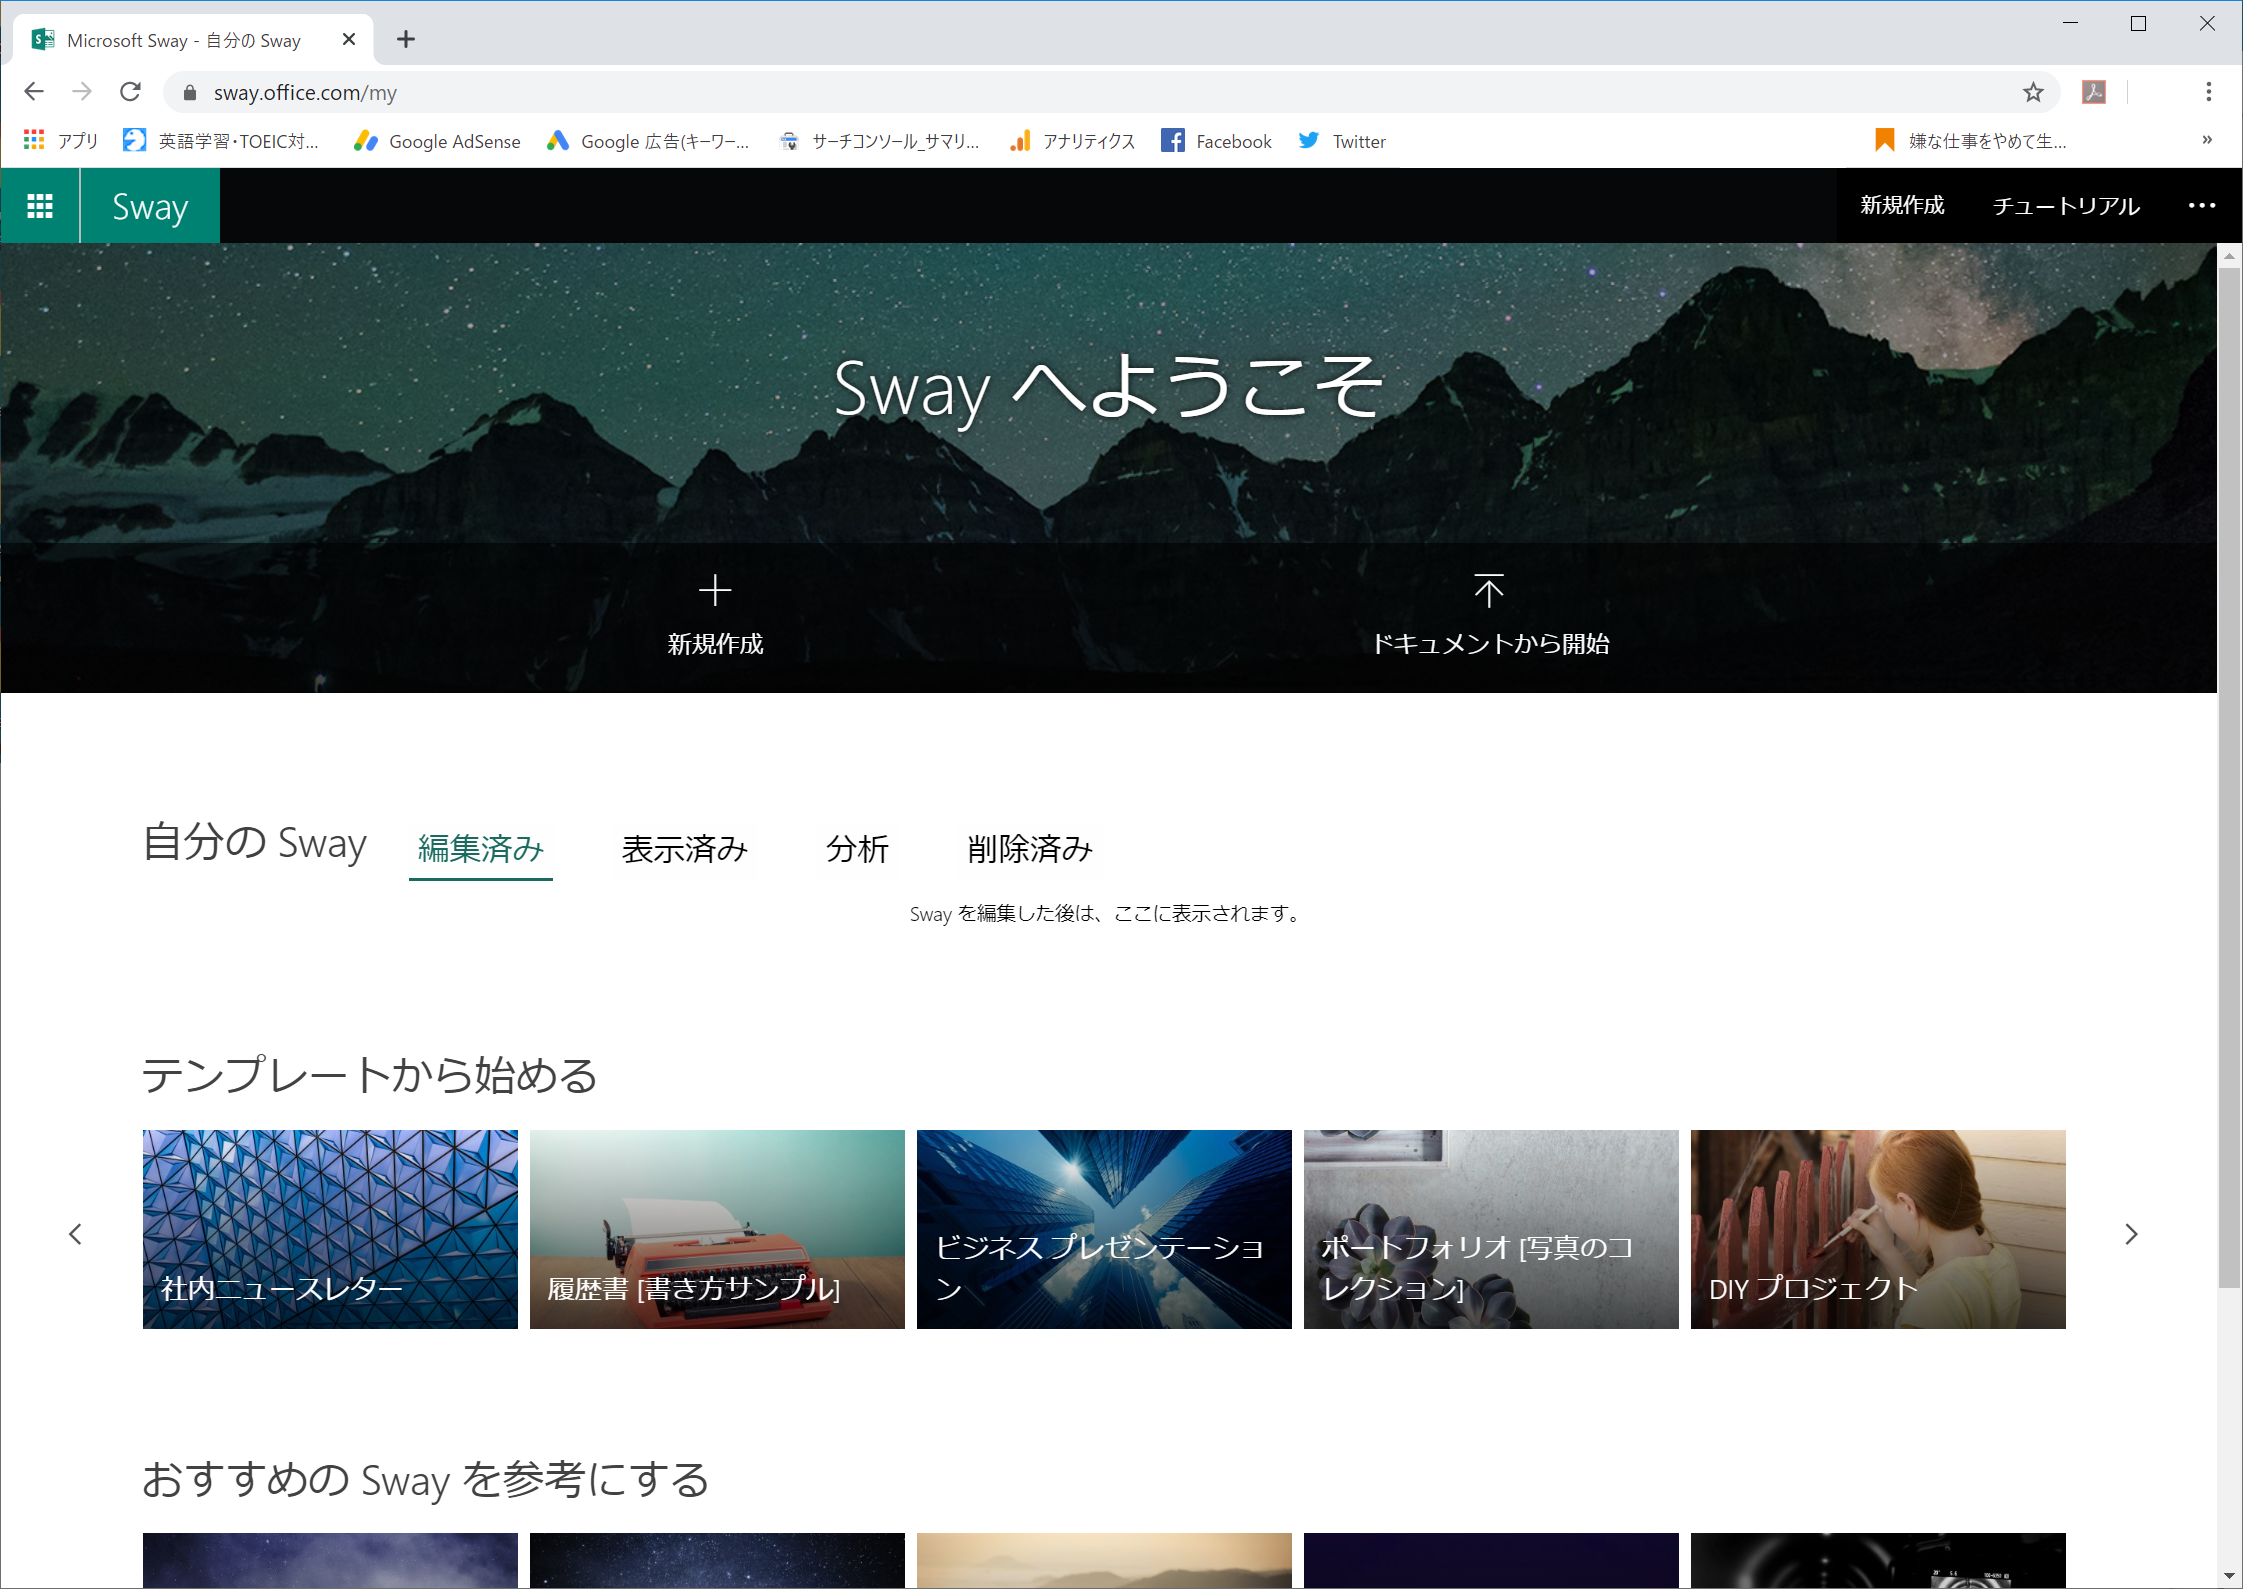Switch to the 分析 tab
This screenshot has width=2243, height=1589.
857,849
